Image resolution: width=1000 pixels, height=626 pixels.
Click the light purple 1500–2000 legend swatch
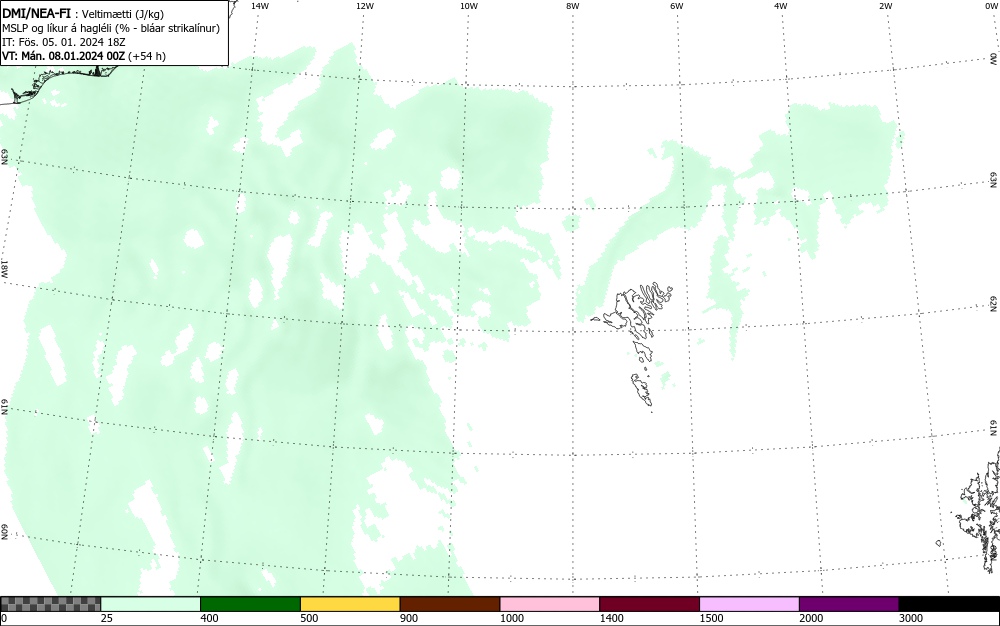[x=749, y=604]
